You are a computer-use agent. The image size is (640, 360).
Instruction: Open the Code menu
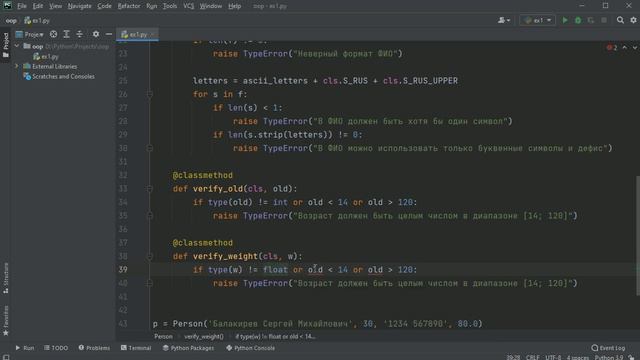104,6
